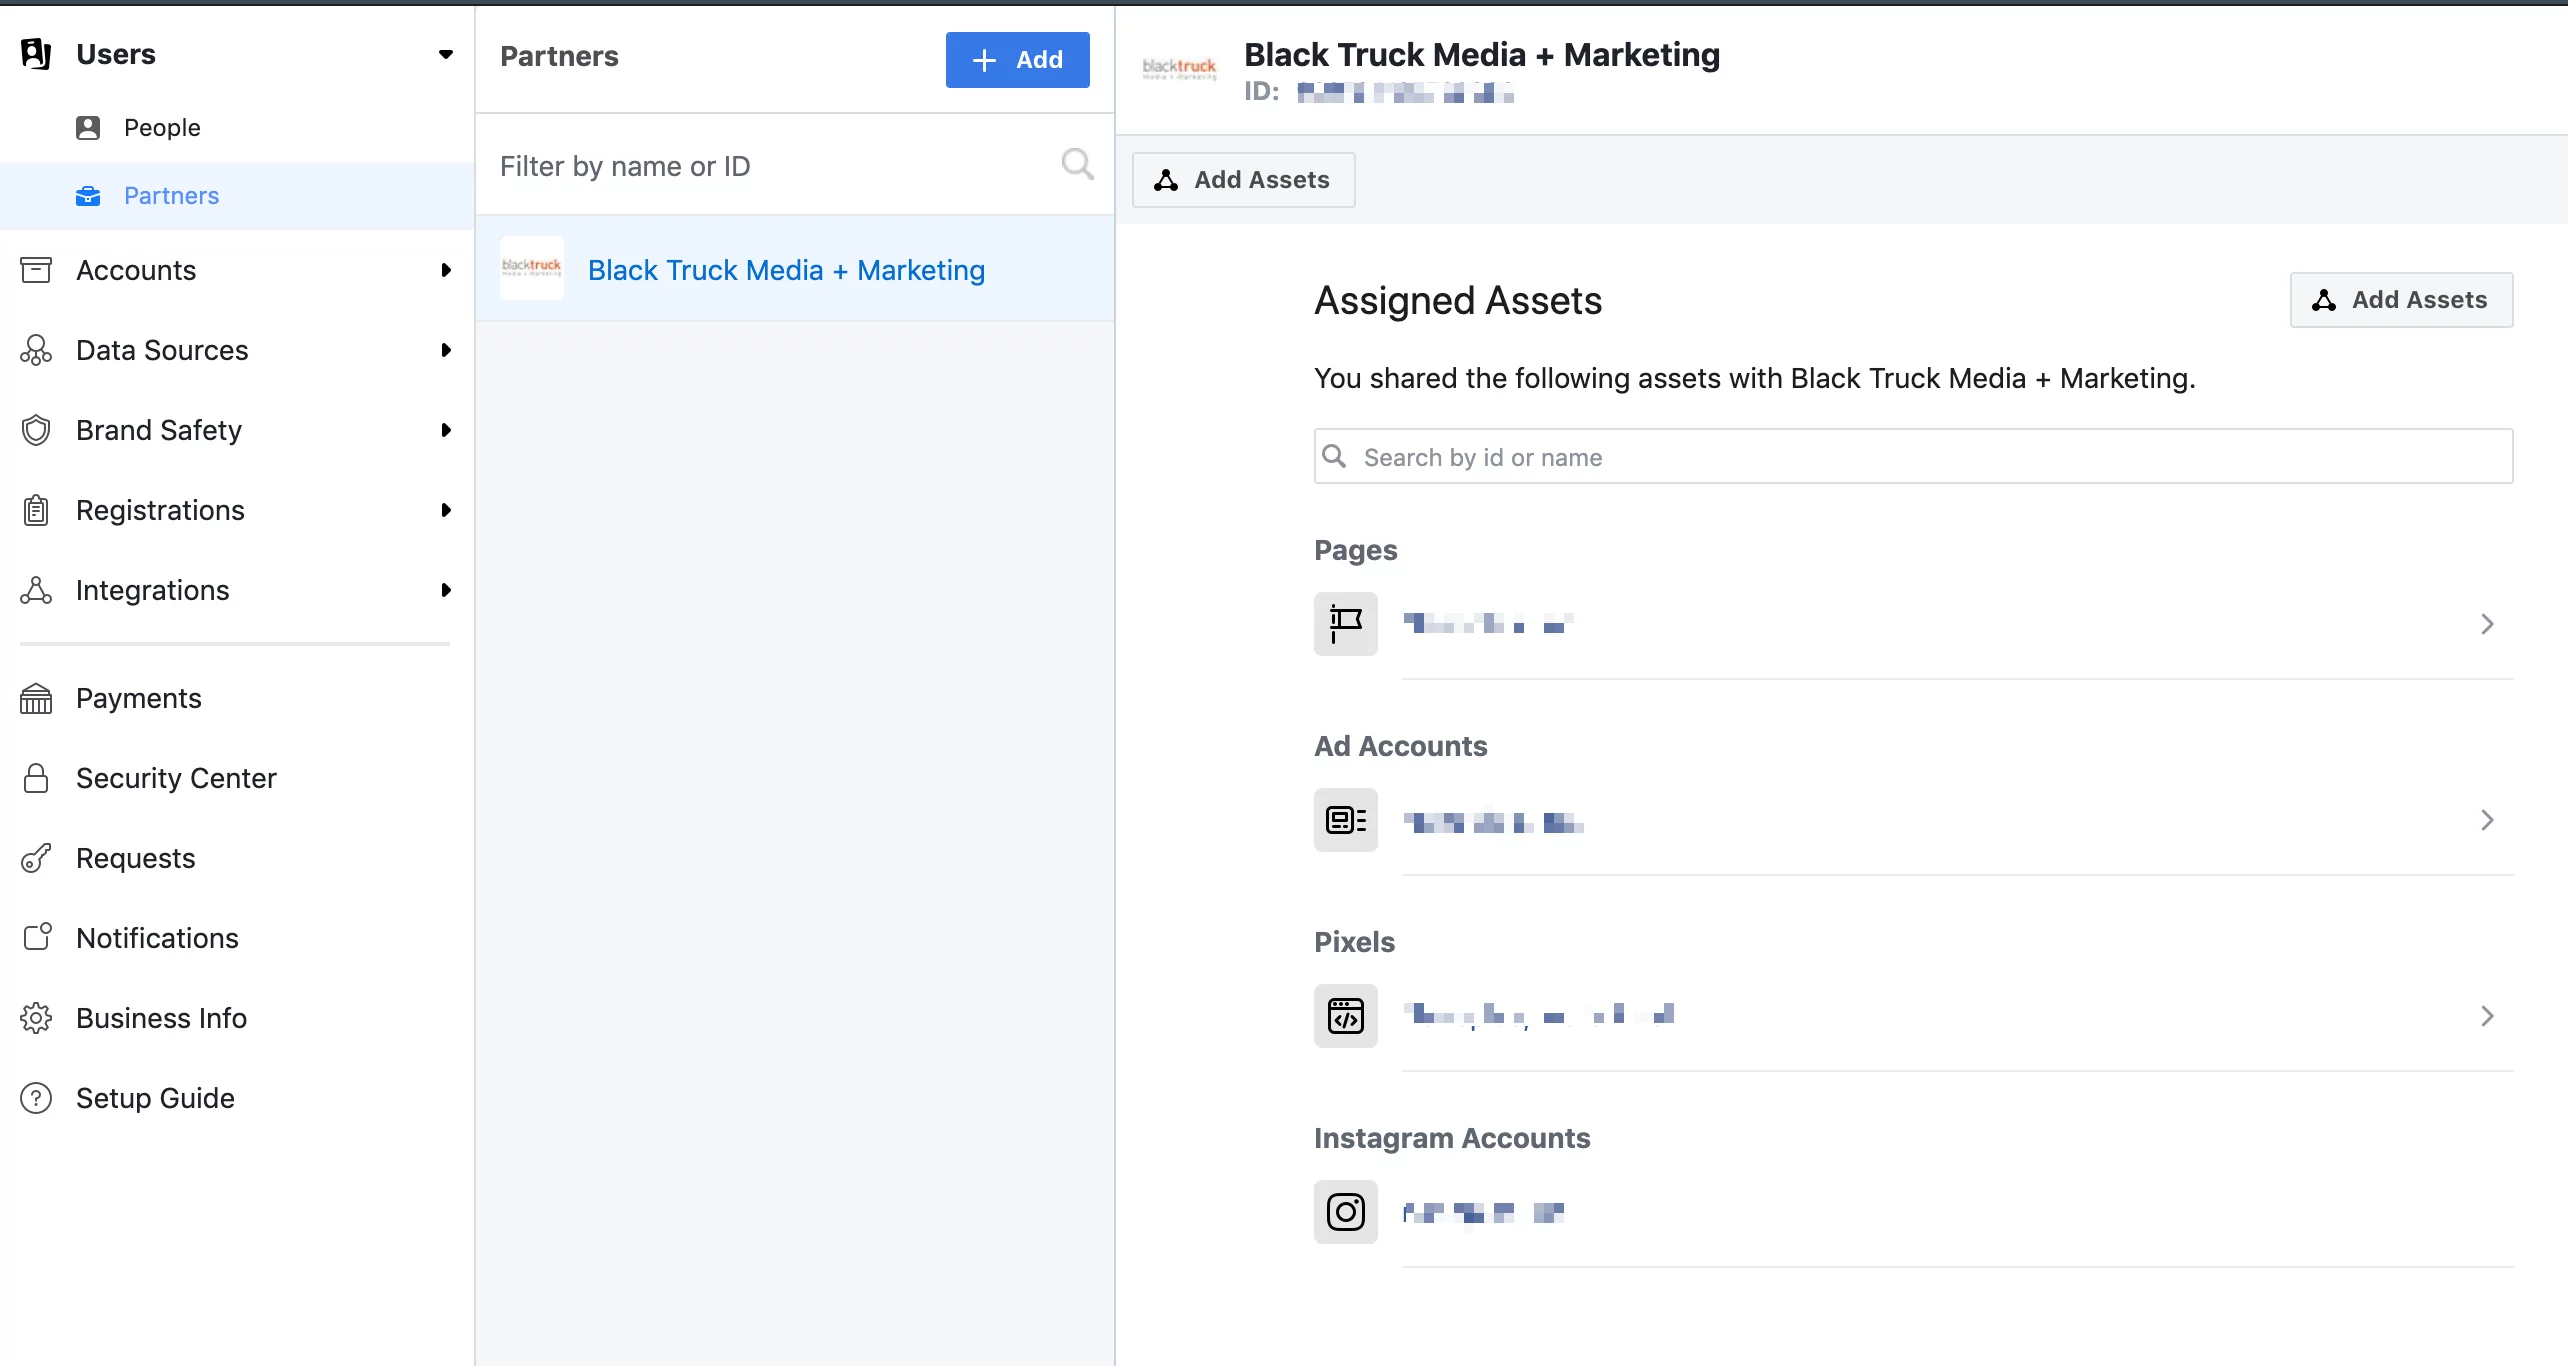This screenshot has height=1366, width=2568.
Task: Click Add Assets beside Assigned Assets
Action: click(2401, 300)
